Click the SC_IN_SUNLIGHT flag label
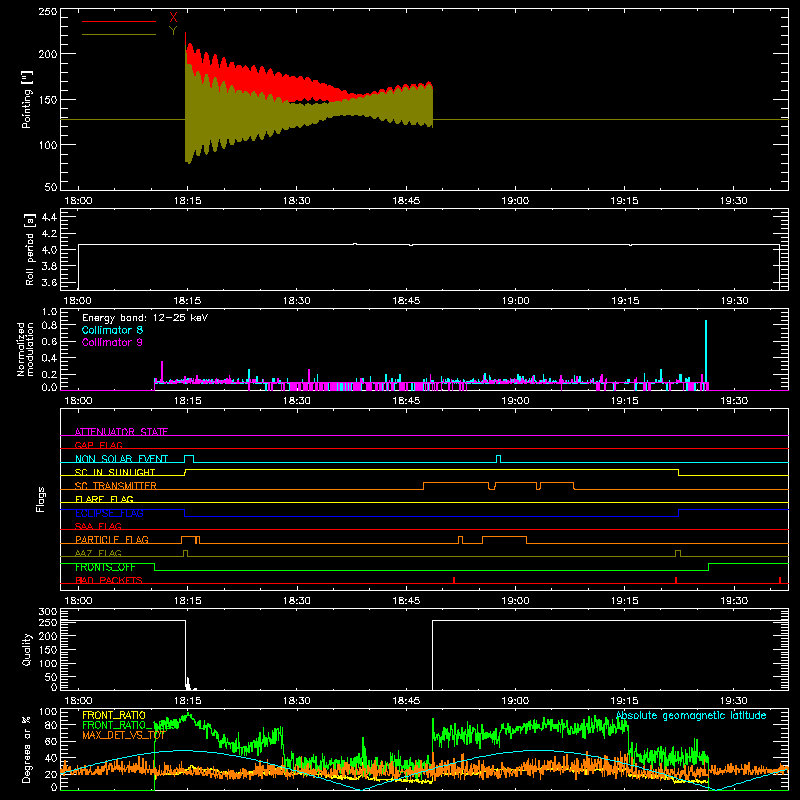 coord(115,472)
